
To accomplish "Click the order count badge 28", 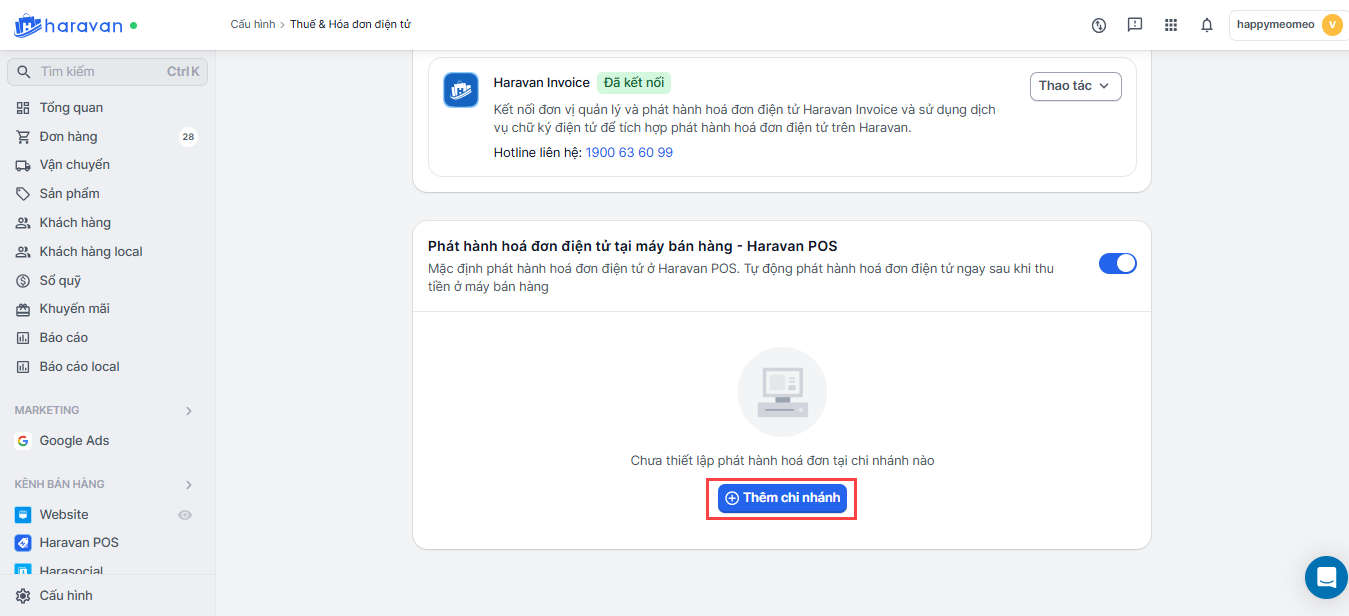I will (x=188, y=137).
